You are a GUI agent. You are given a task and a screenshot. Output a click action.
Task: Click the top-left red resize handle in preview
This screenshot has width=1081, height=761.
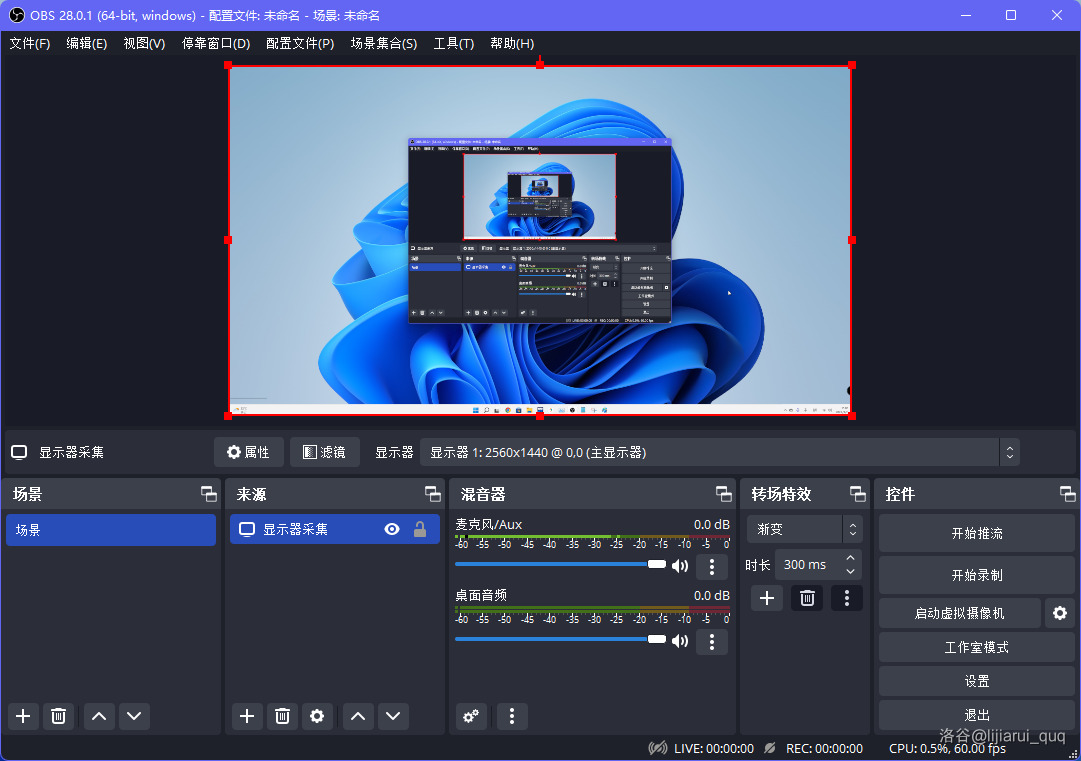[x=228, y=65]
